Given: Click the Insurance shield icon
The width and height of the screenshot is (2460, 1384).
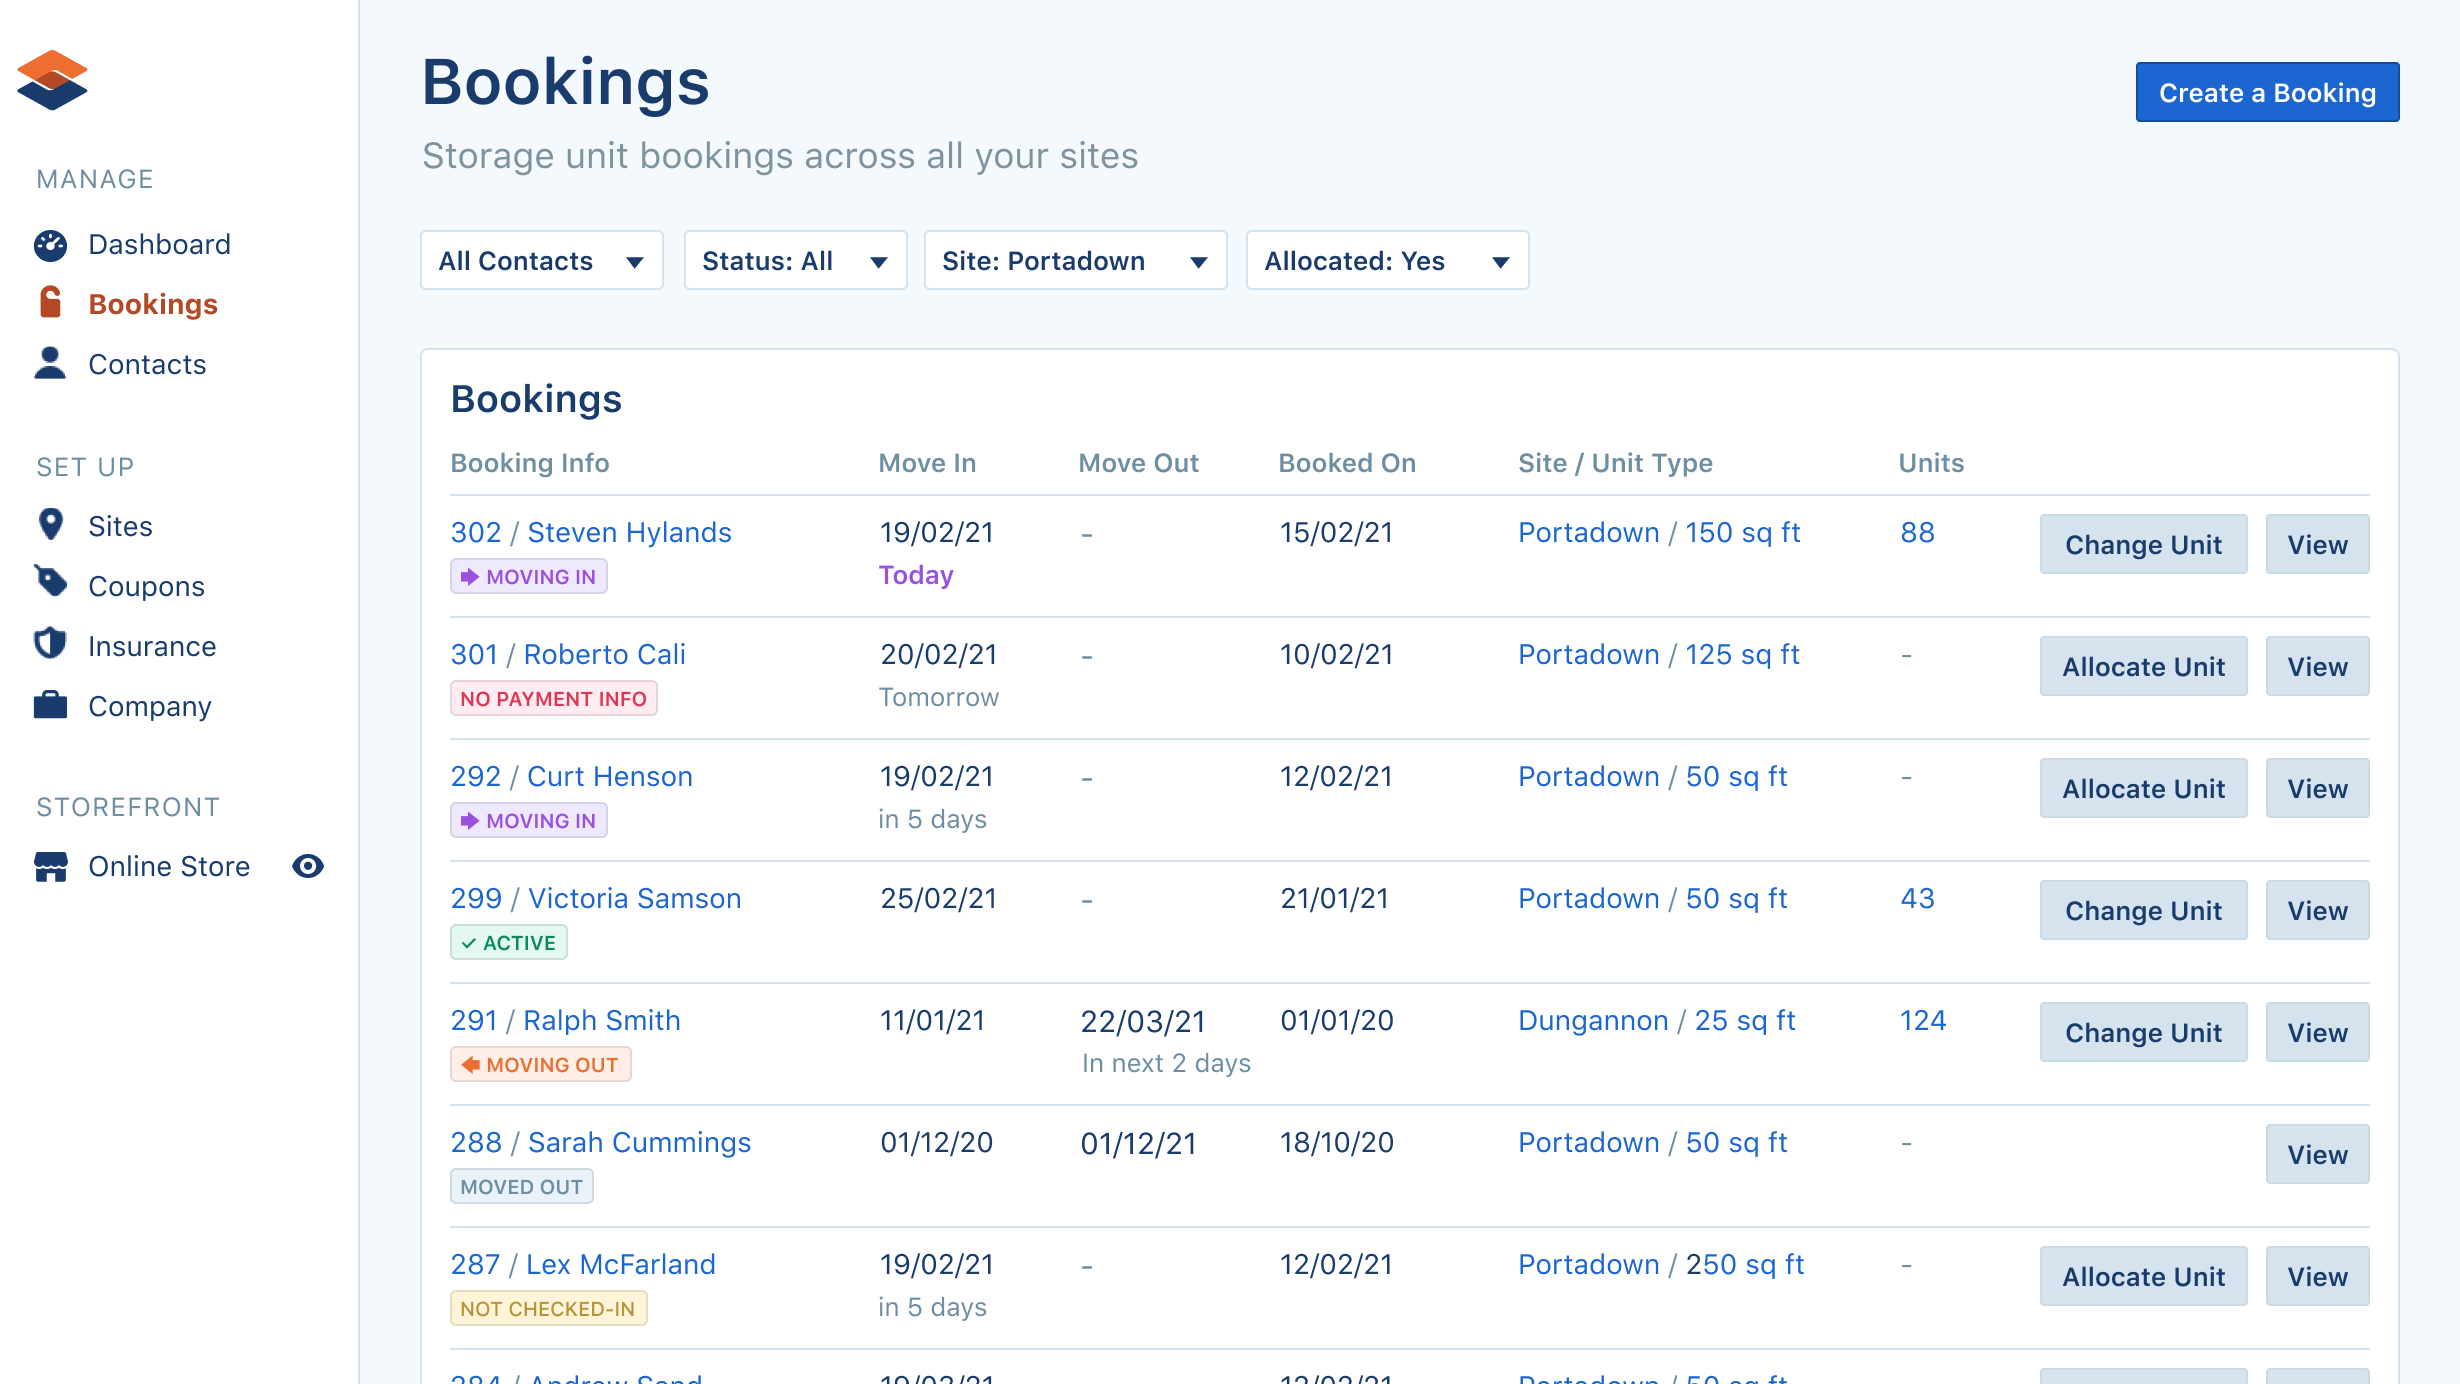Looking at the screenshot, I should coord(50,644).
